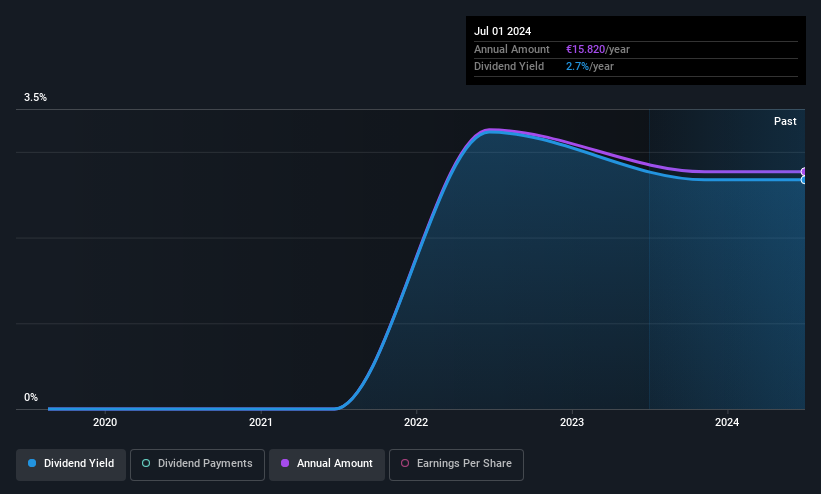Click the blue Dividend Yield legend dot
The image size is (821, 494).
[x=32, y=463]
